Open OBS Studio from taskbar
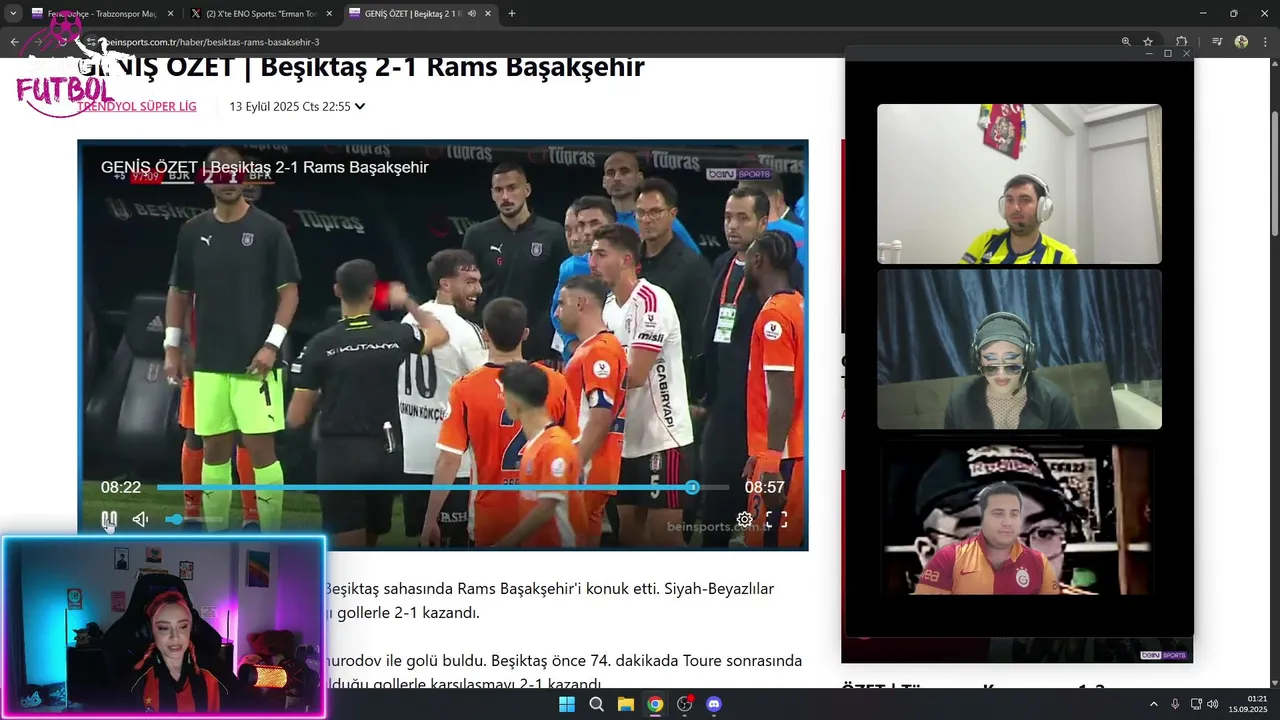Image resolution: width=1280 pixels, height=720 pixels. pos(684,704)
